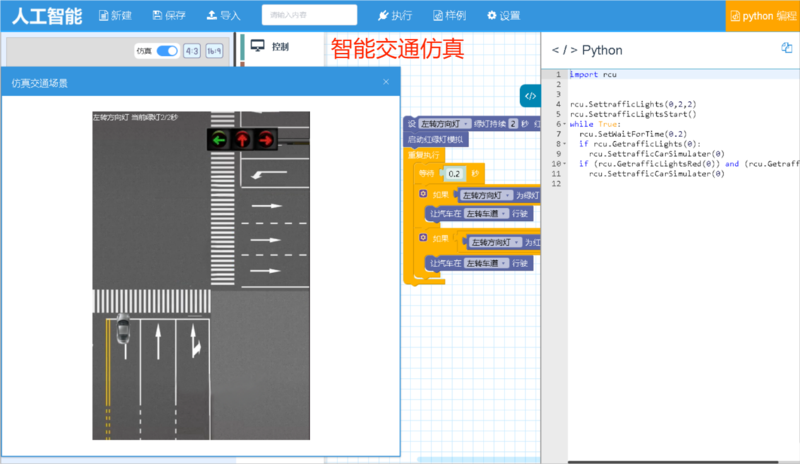Collapse code panel using the </> tab

pyautogui.click(x=530, y=96)
